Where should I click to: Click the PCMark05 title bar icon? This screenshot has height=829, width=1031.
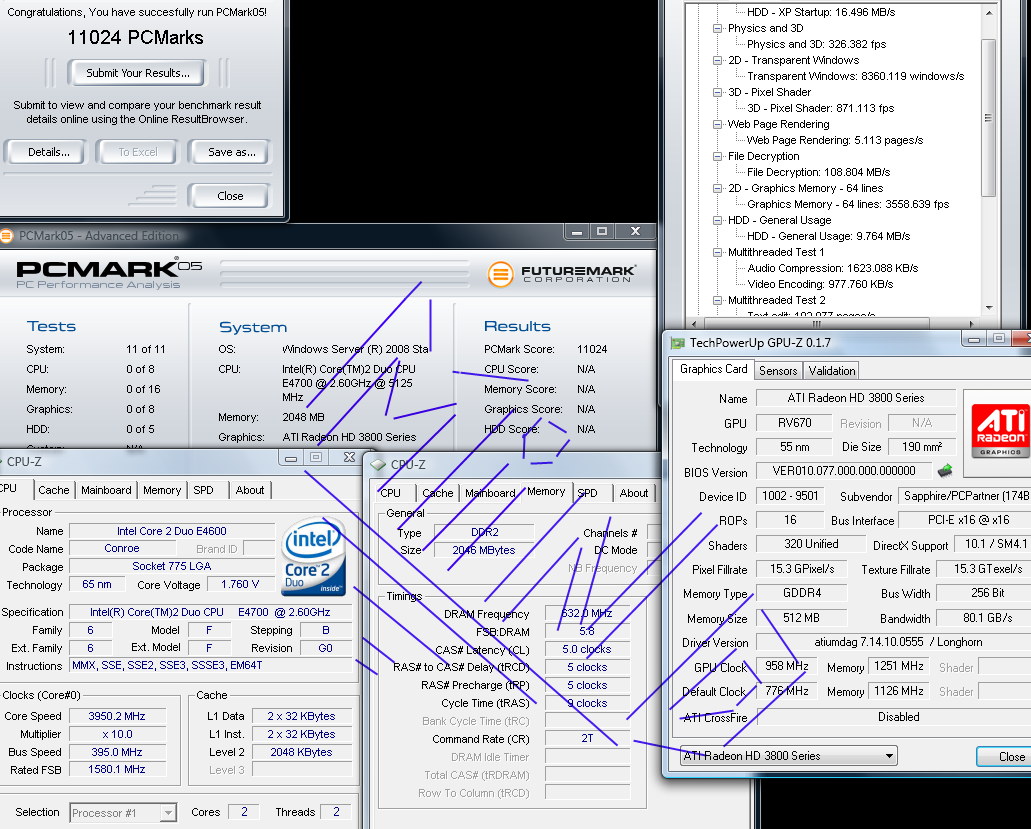(x=7, y=236)
